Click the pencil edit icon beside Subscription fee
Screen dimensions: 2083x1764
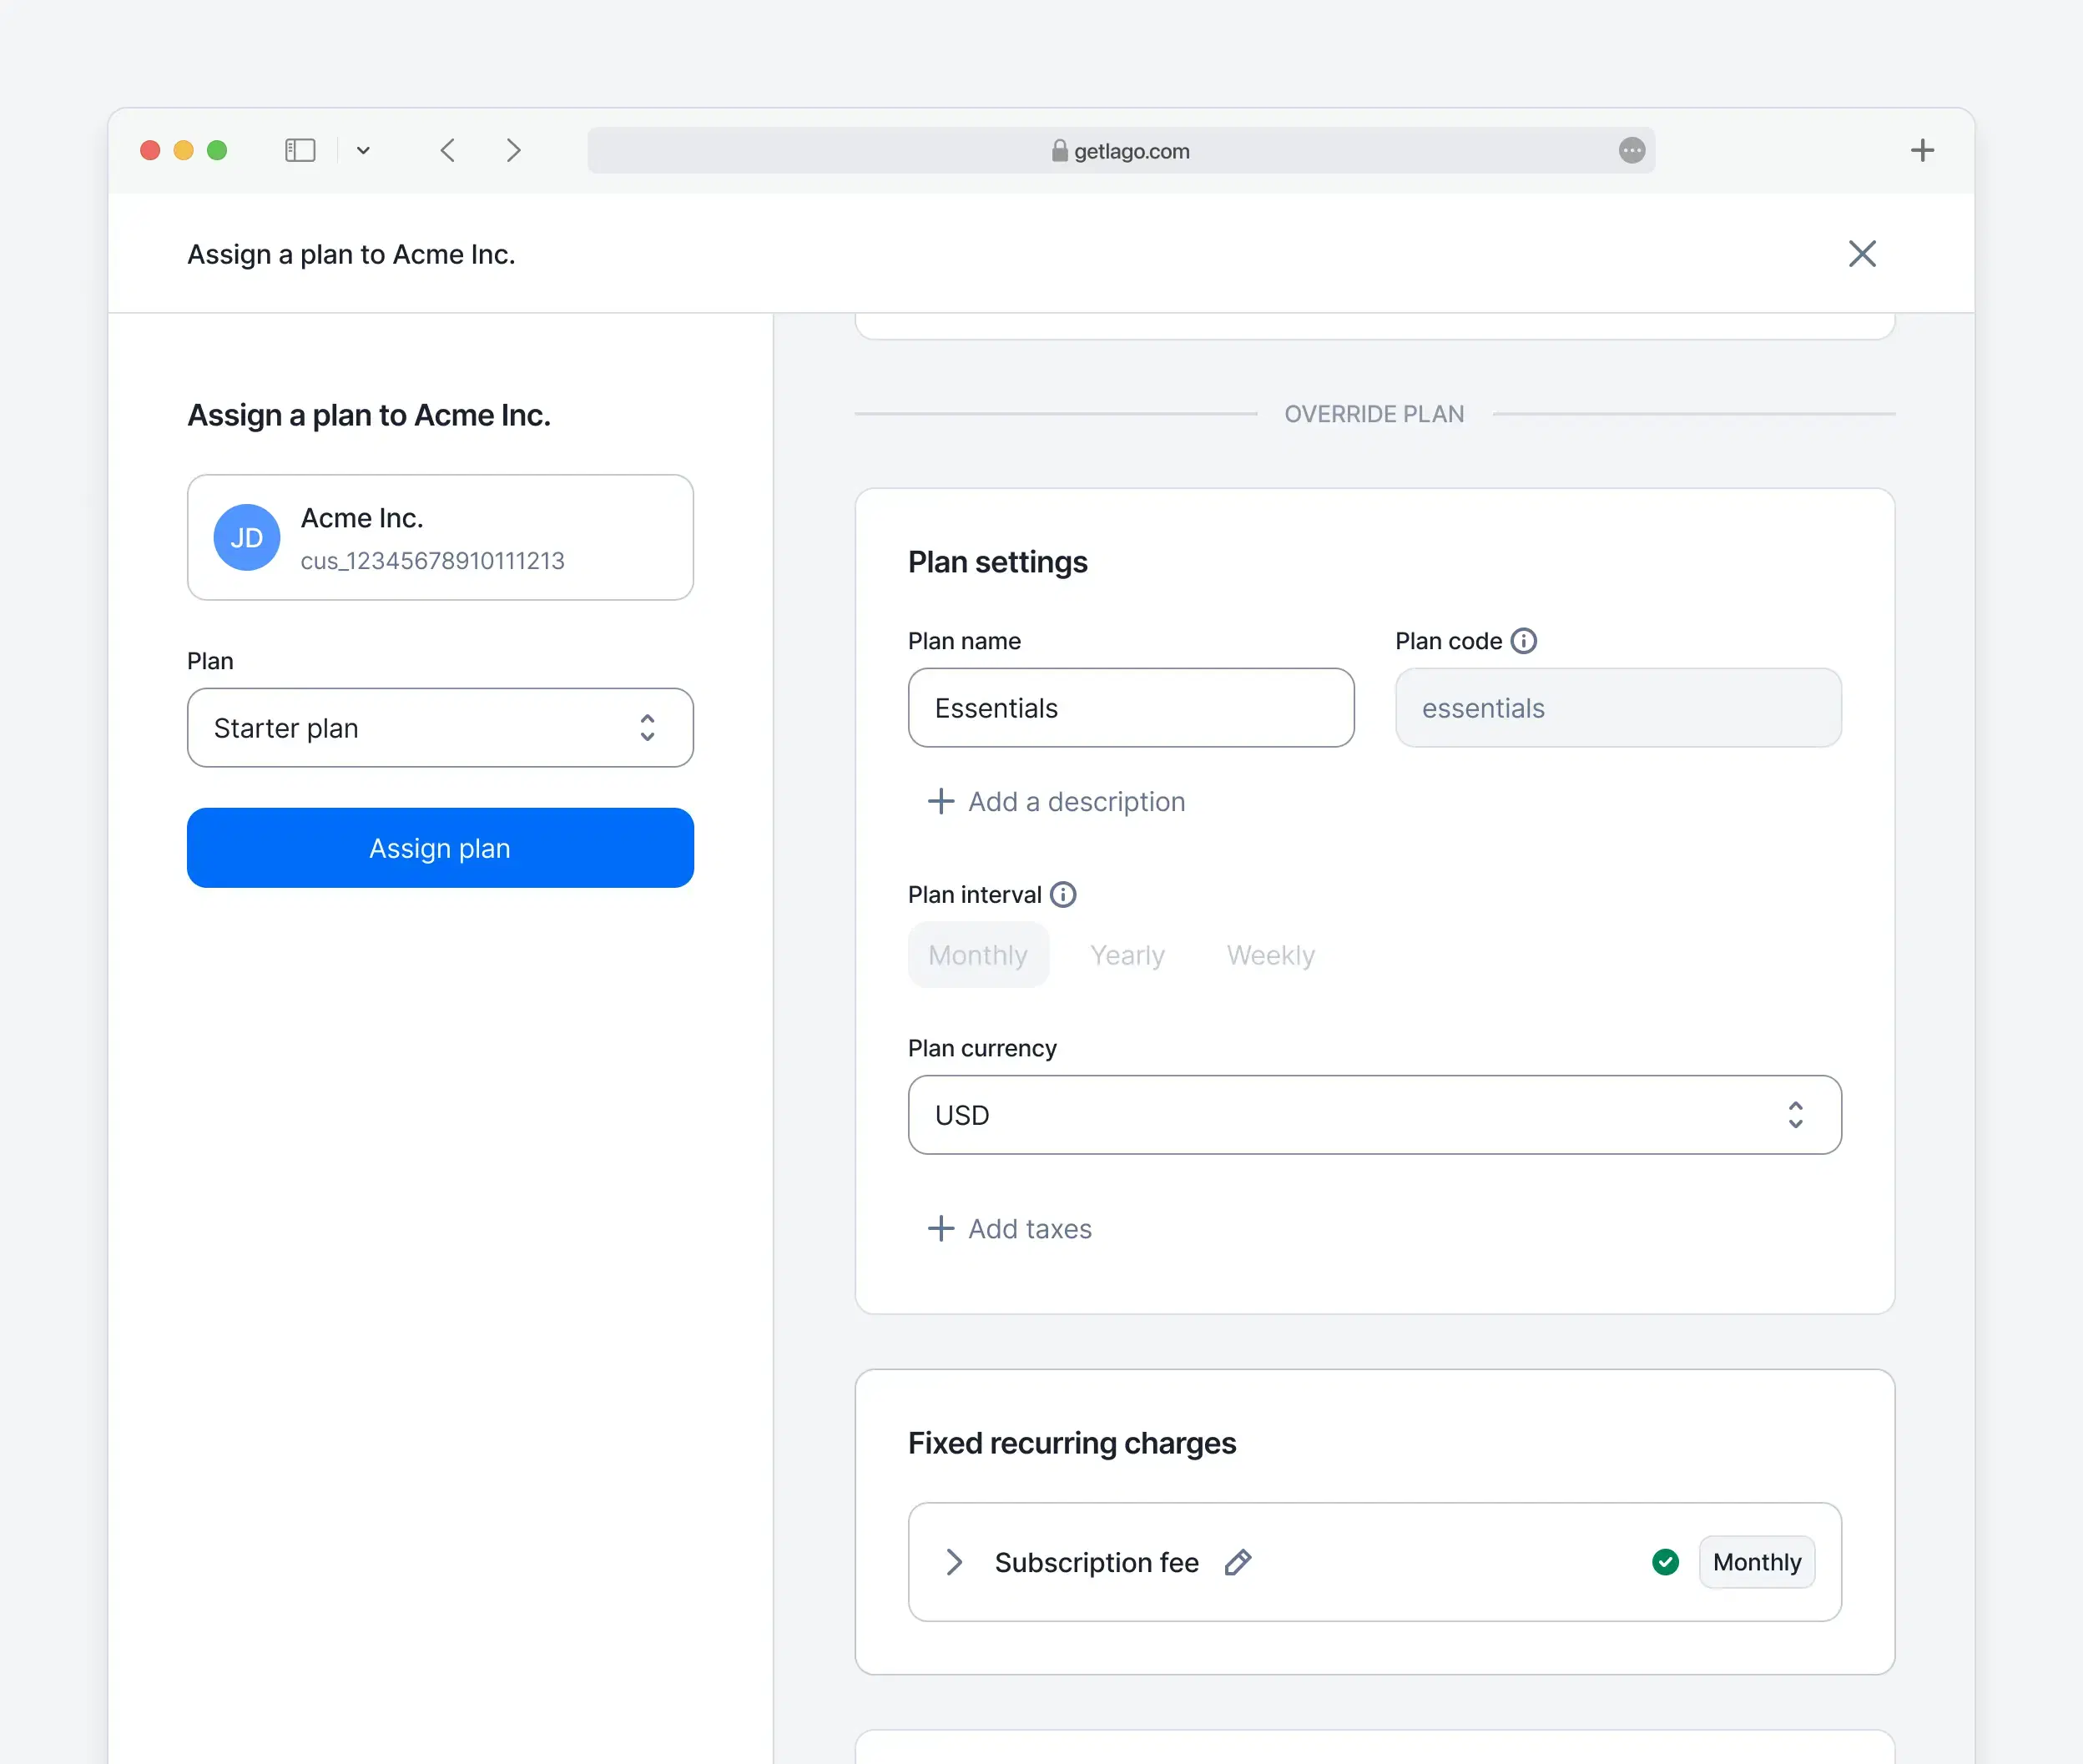(x=1237, y=1562)
